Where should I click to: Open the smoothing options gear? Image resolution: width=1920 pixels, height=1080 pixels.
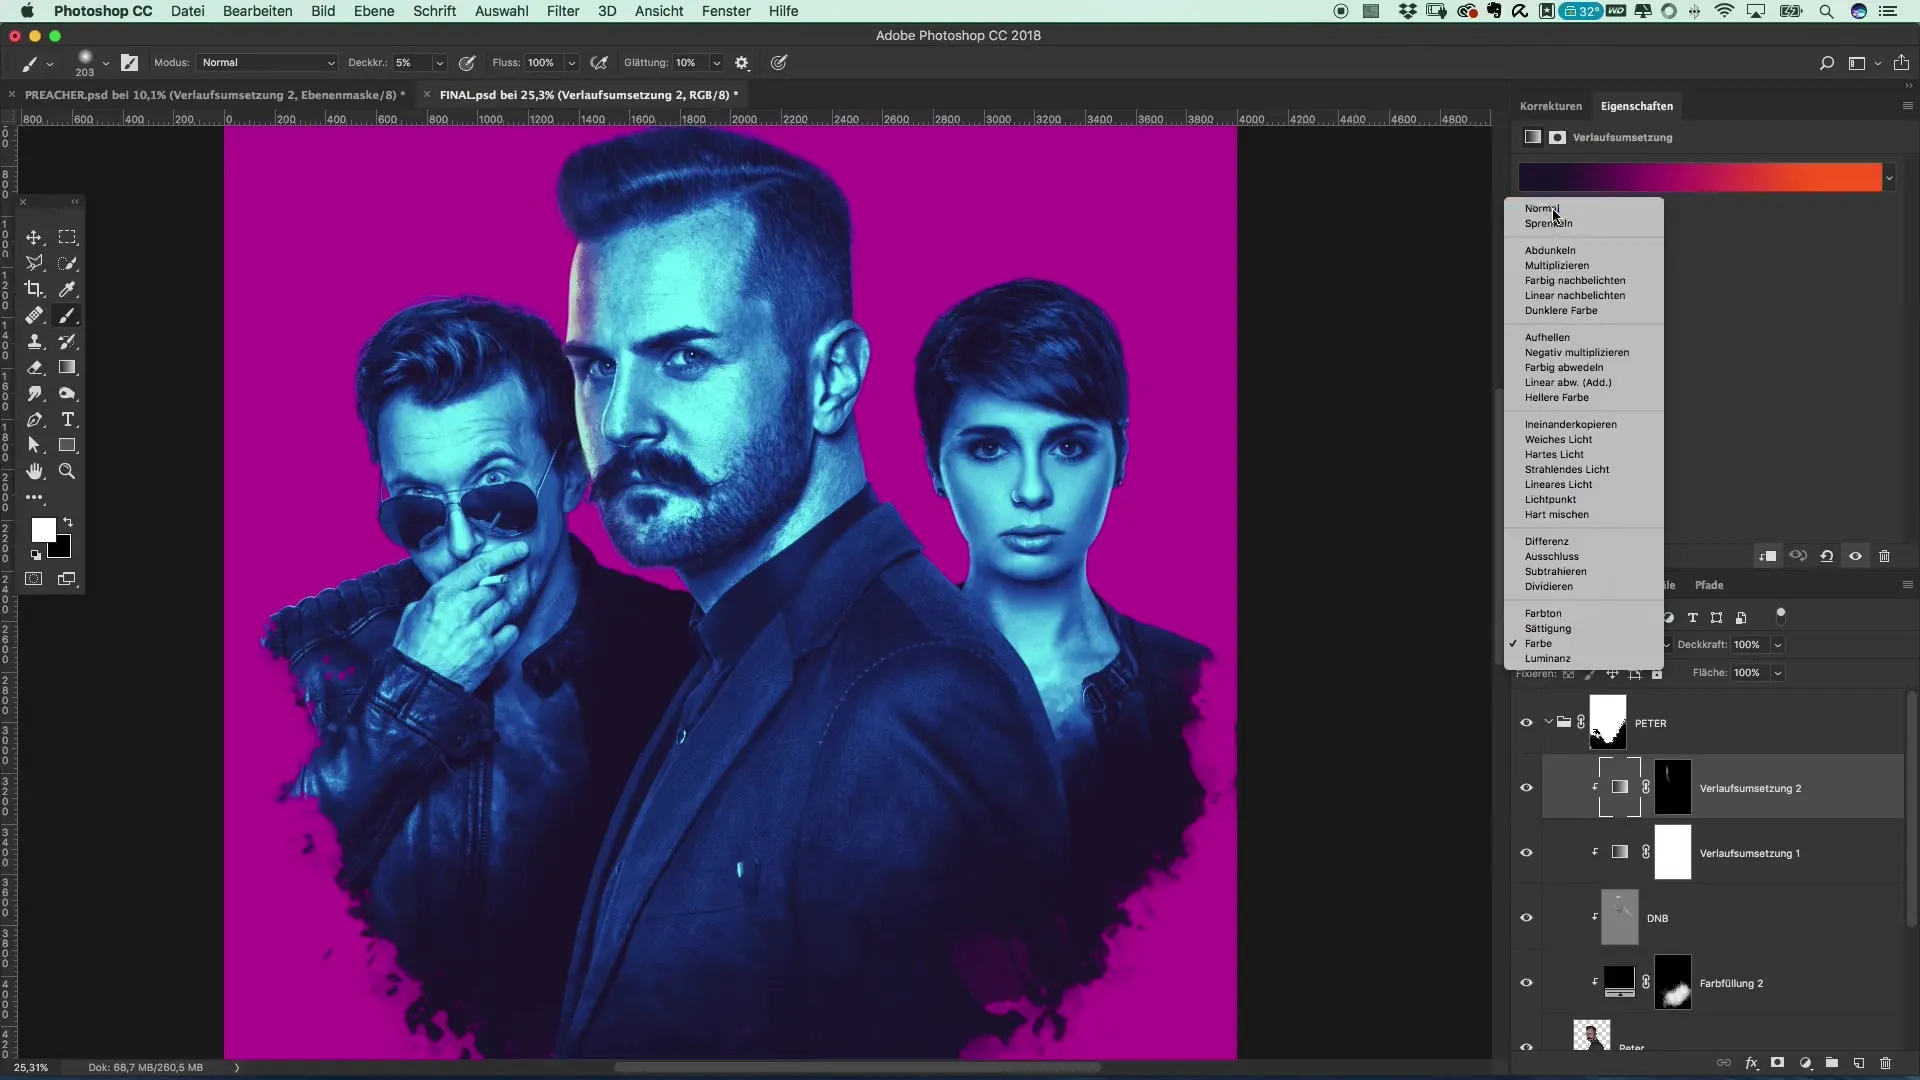(742, 62)
